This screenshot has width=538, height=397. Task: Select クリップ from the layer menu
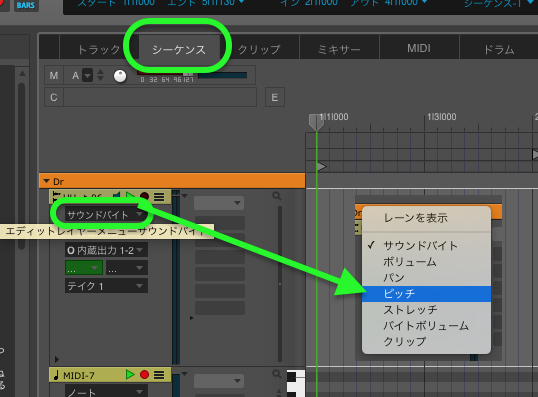426,341
